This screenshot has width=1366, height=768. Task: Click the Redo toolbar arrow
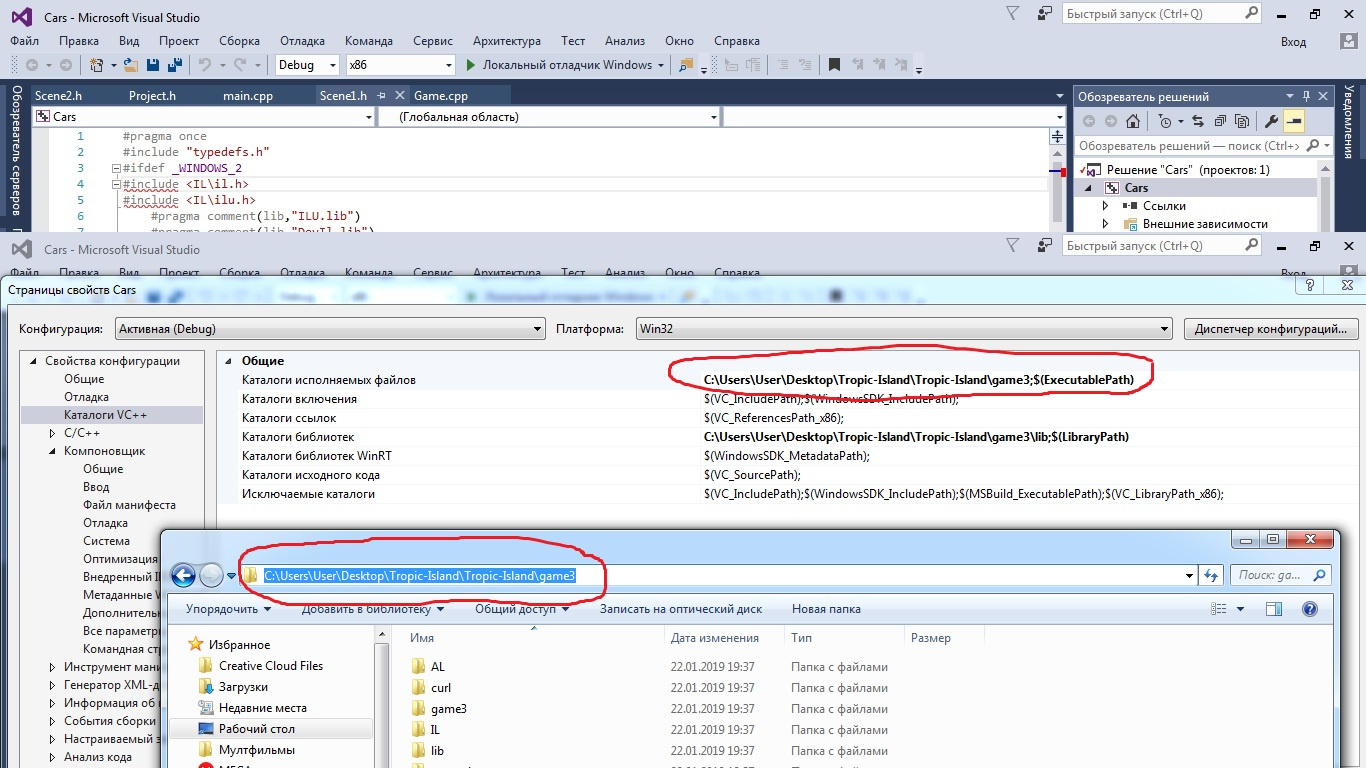click(x=240, y=65)
